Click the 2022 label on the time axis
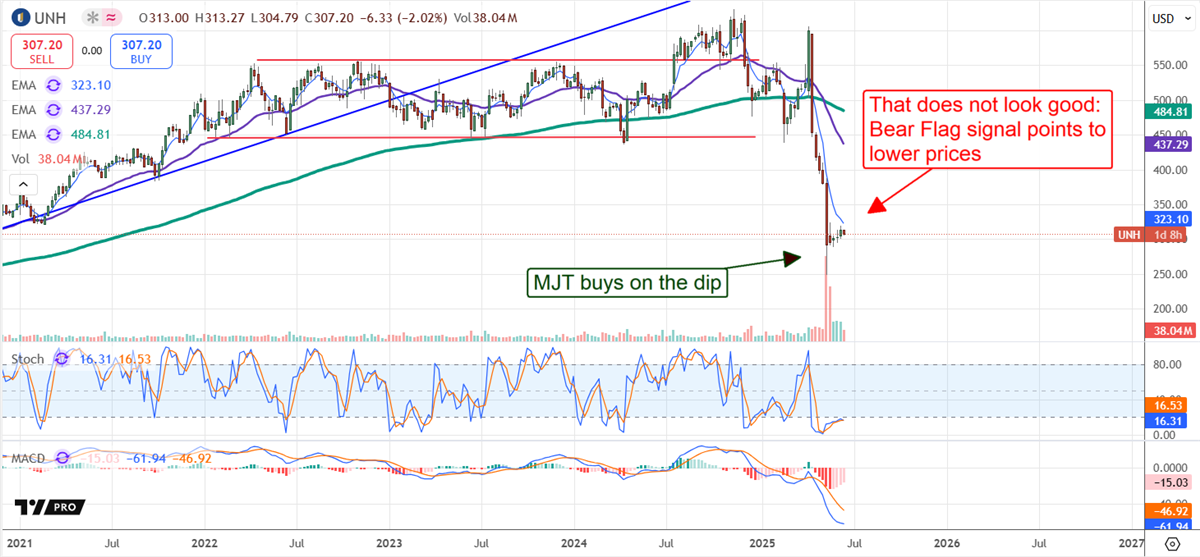The width and height of the screenshot is (1200, 557). click(204, 544)
